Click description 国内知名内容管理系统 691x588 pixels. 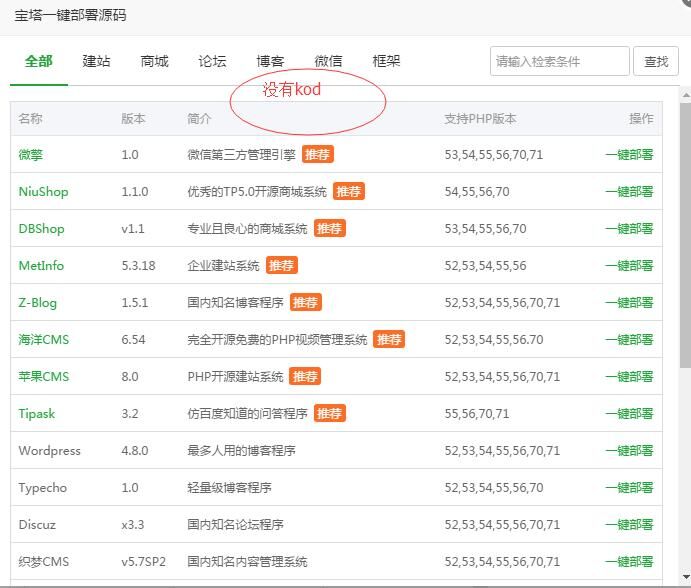[x=247, y=562]
